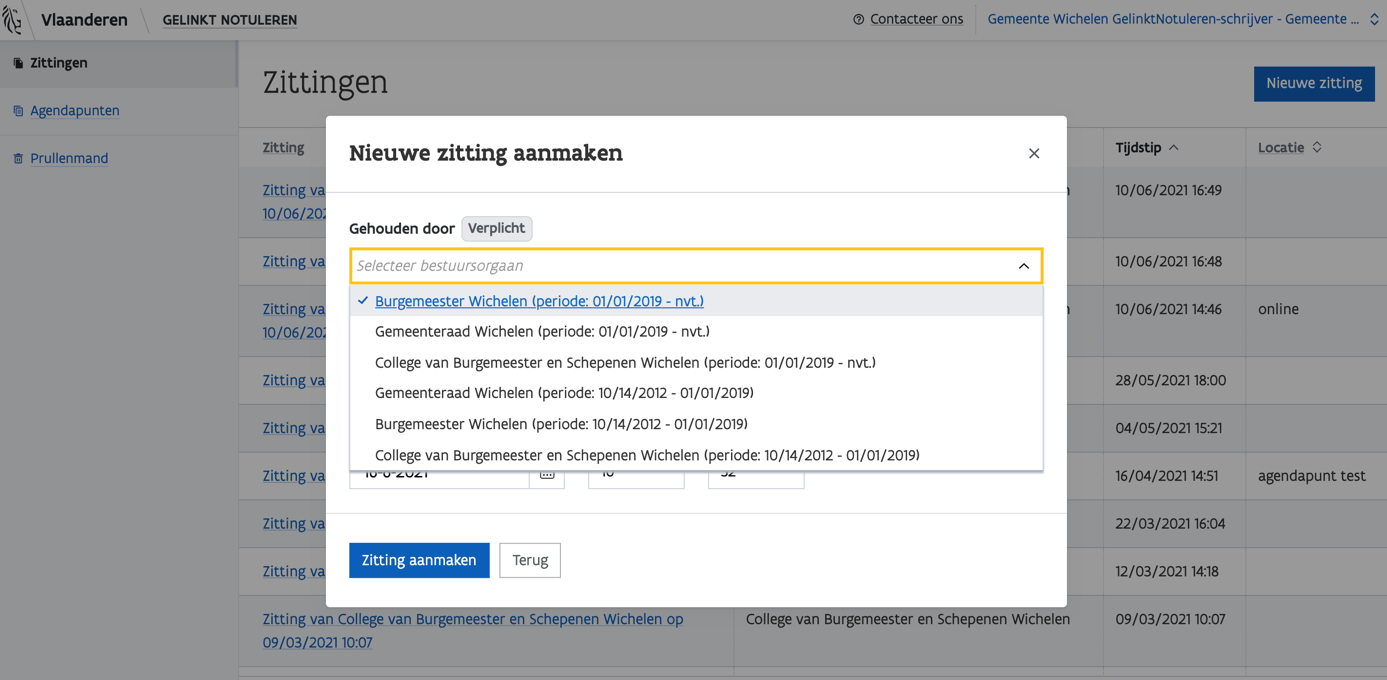The width and height of the screenshot is (1387, 680).
Task: Open the Contacteer ons link
Action: click(x=916, y=19)
